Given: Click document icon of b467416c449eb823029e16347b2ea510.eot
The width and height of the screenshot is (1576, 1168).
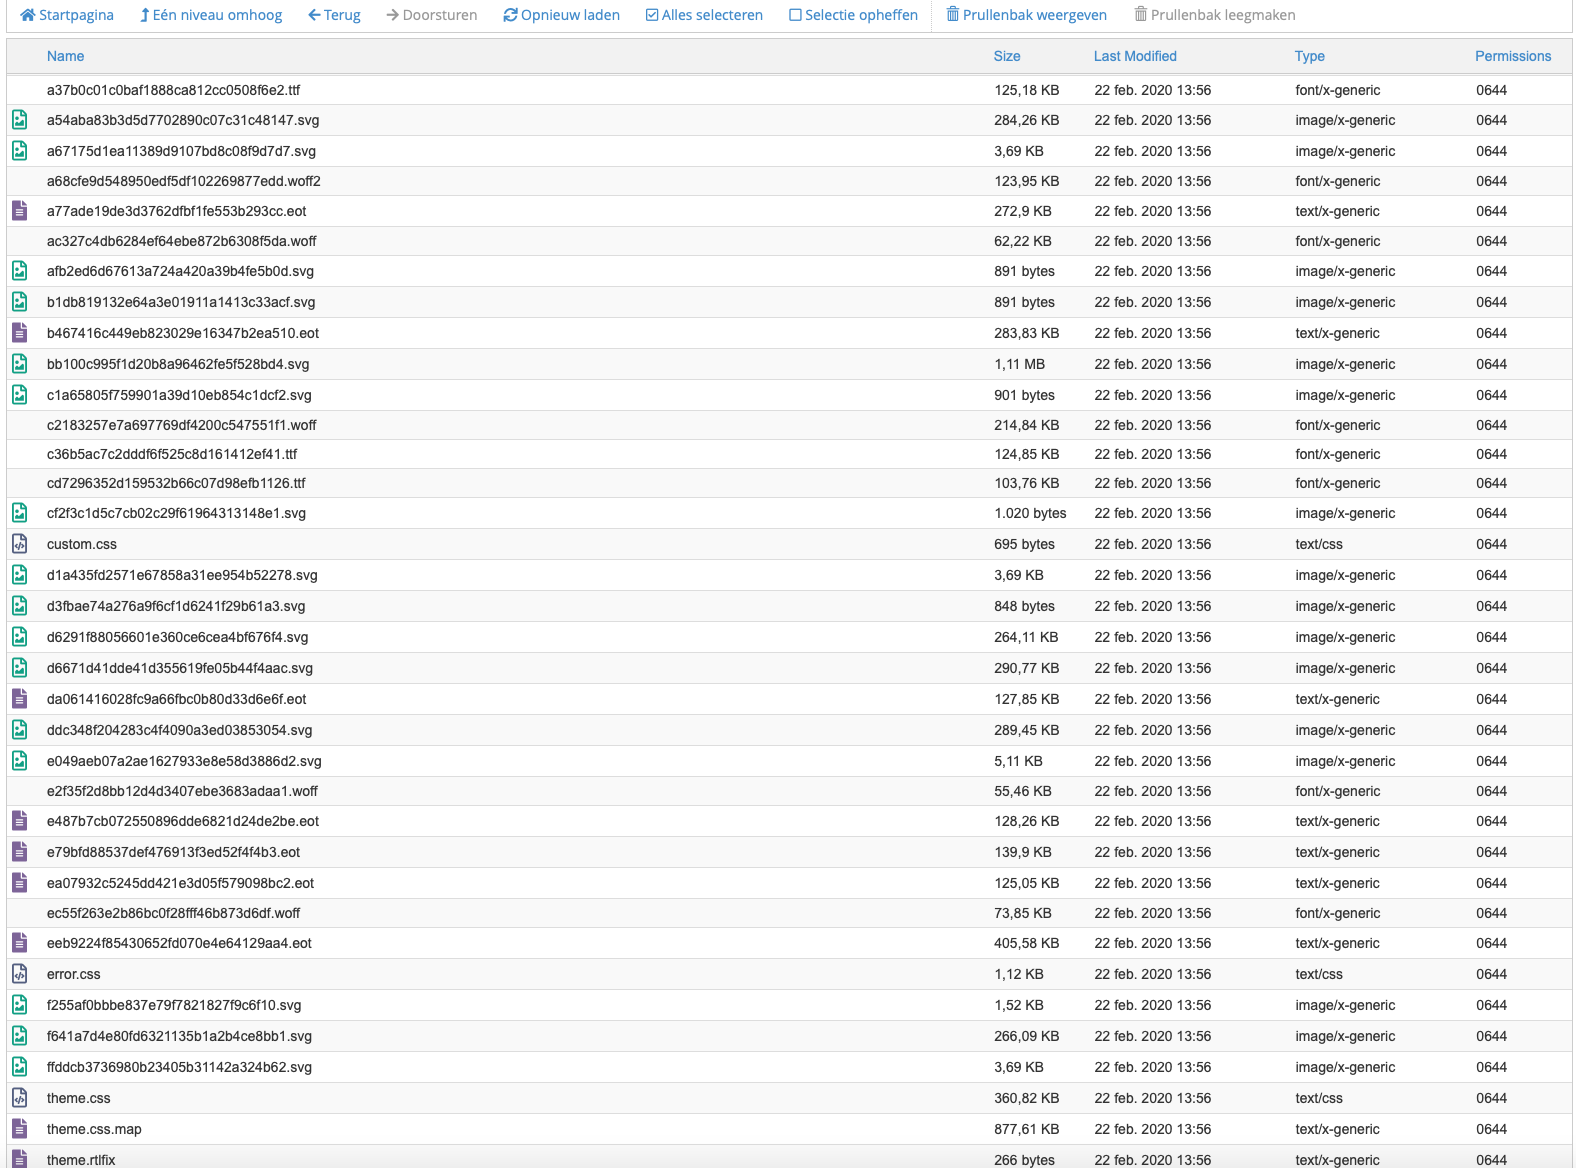Looking at the screenshot, I should (x=19, y=333).
